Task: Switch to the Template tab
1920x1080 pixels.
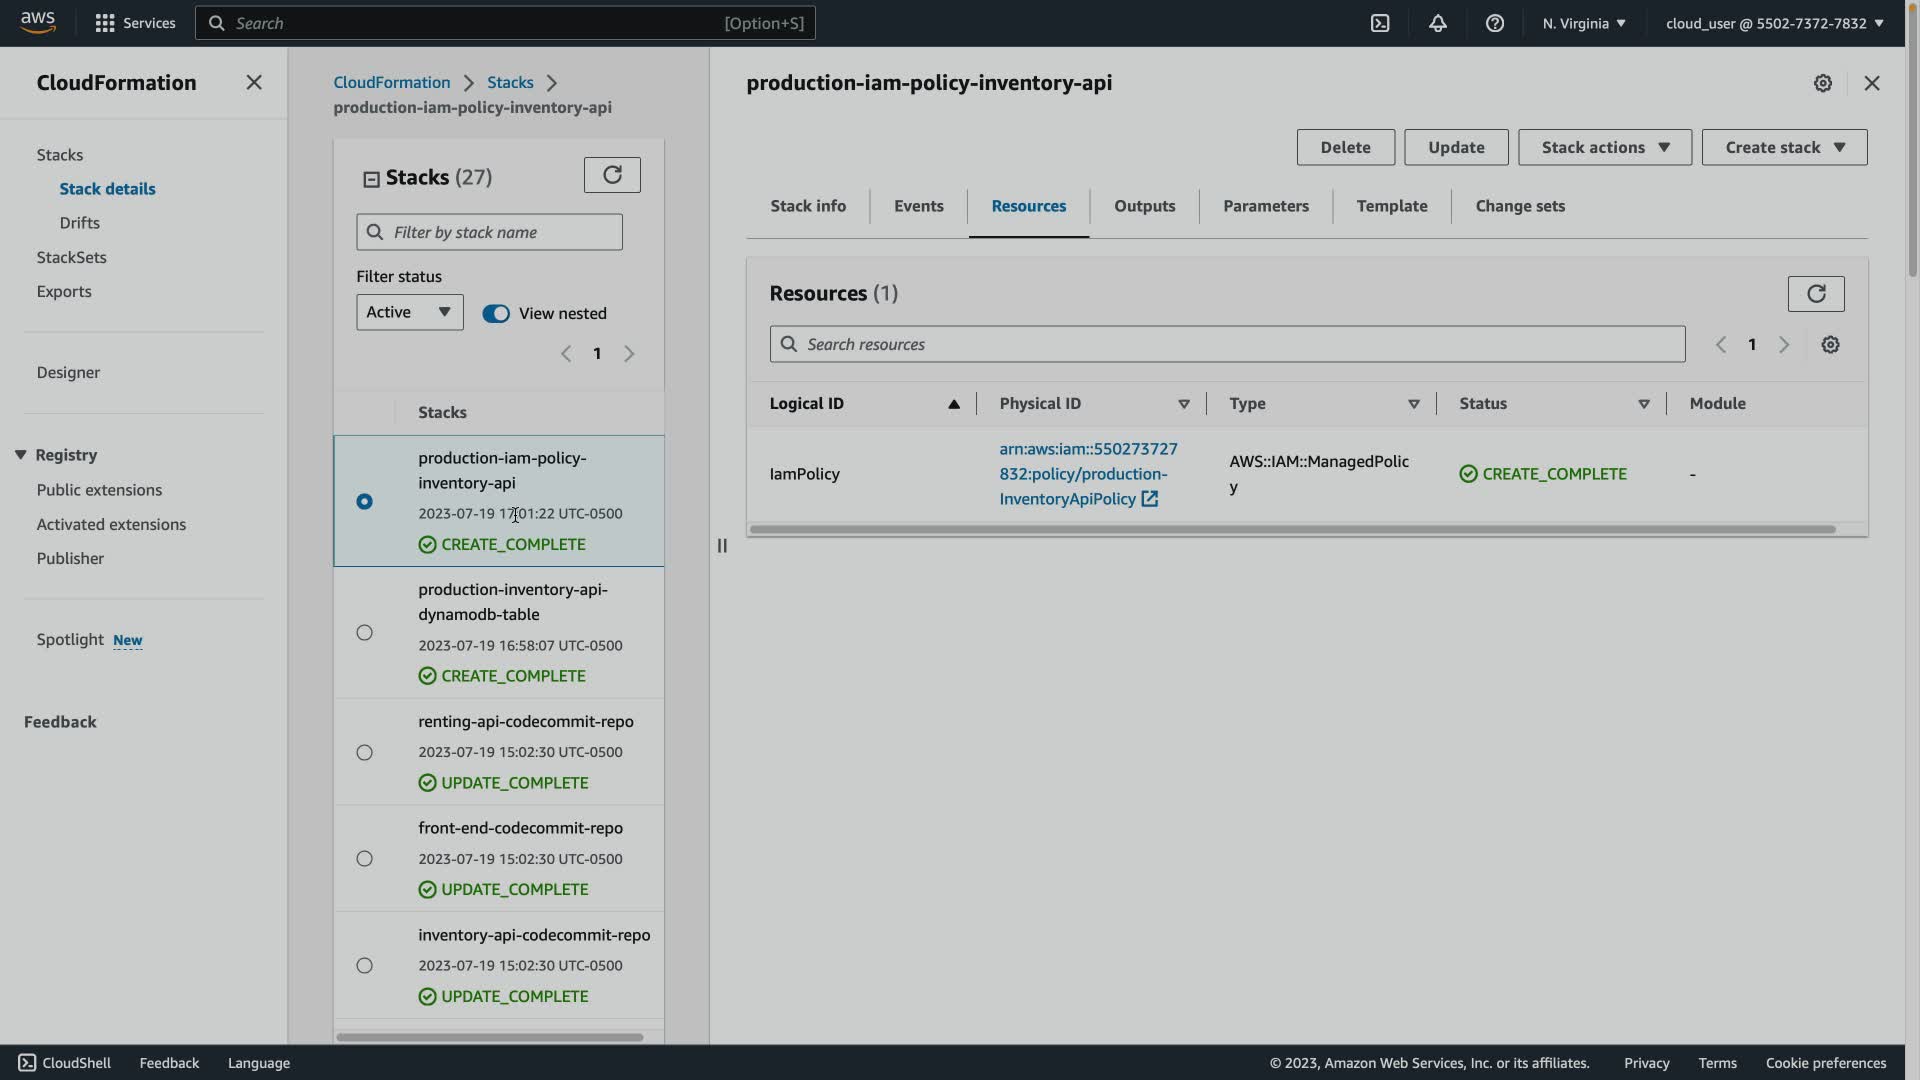Action: click(x=1391, y=206)
